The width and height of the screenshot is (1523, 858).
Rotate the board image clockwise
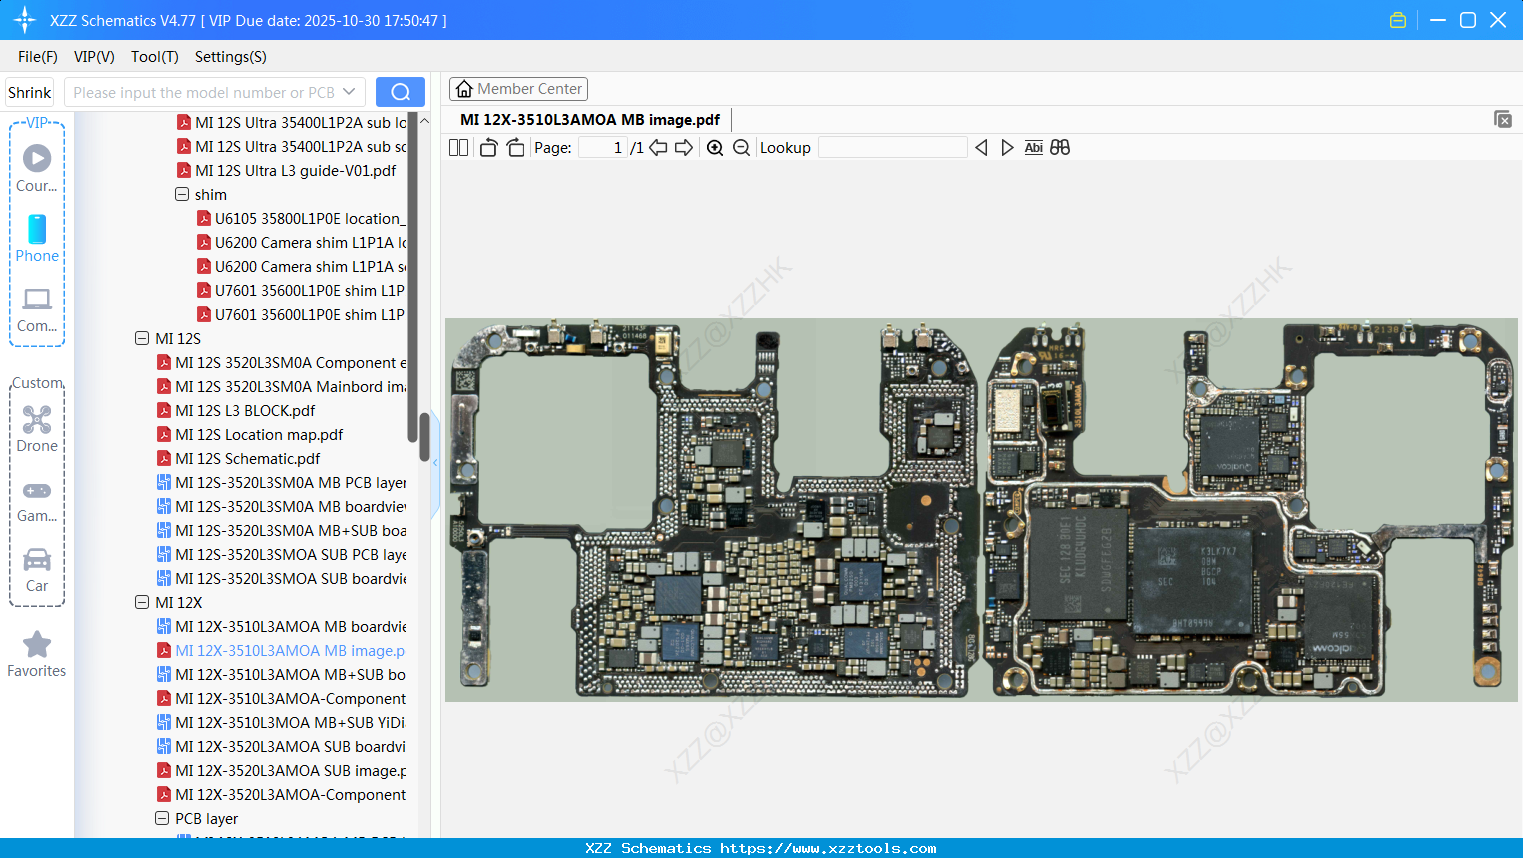(x=515, y=147)
